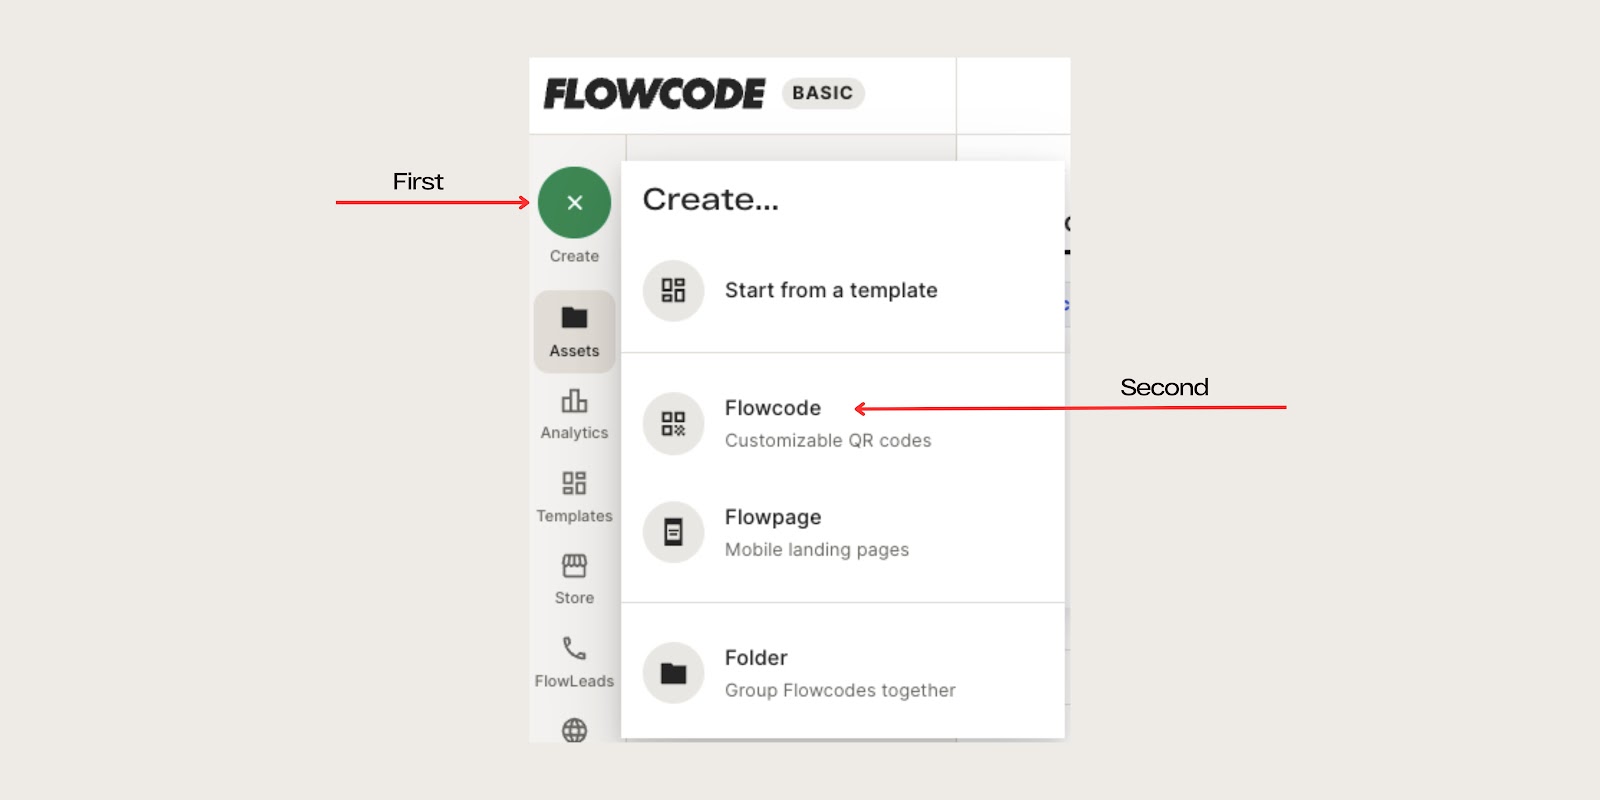This screenshot has width=1600, height=800.
Task: Click the globe icon below FlowLeads
Action: [574, 732]
